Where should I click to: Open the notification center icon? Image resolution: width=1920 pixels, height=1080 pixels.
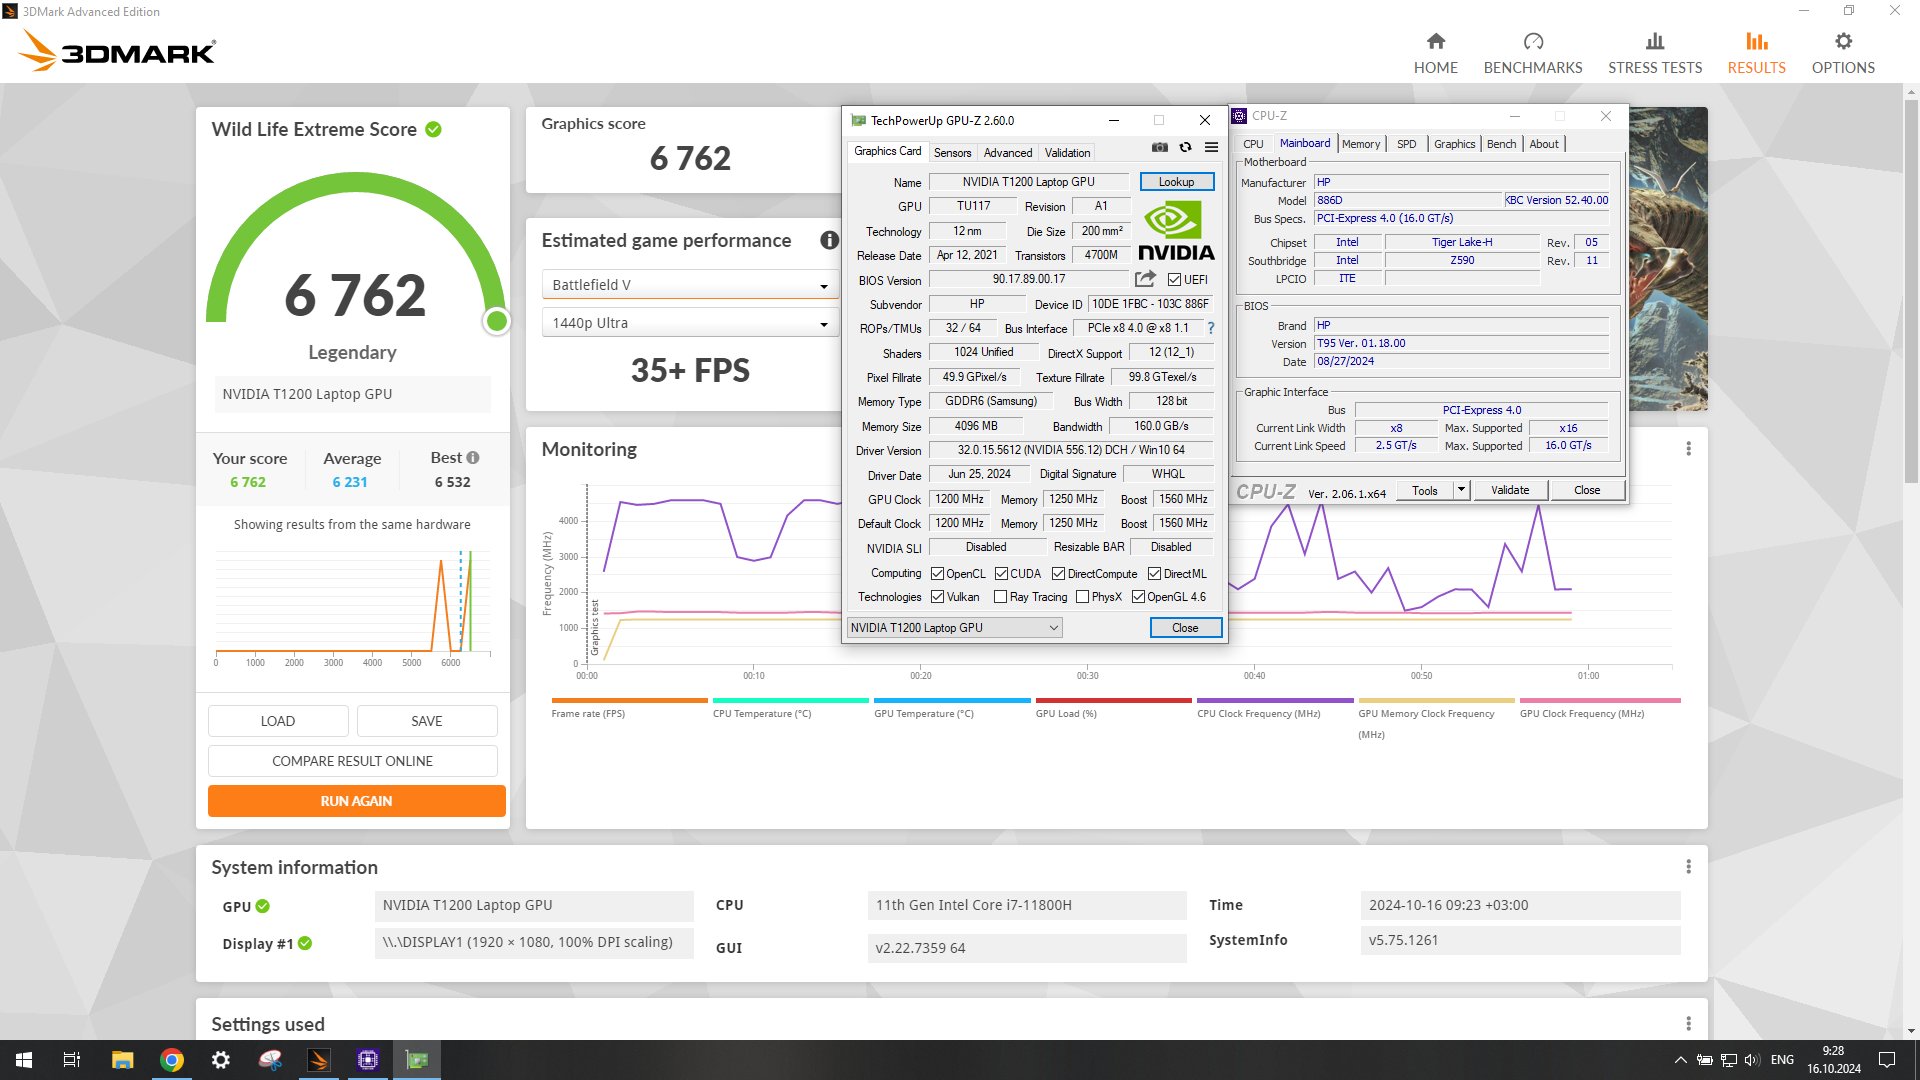click(x=1887, y=1060)
